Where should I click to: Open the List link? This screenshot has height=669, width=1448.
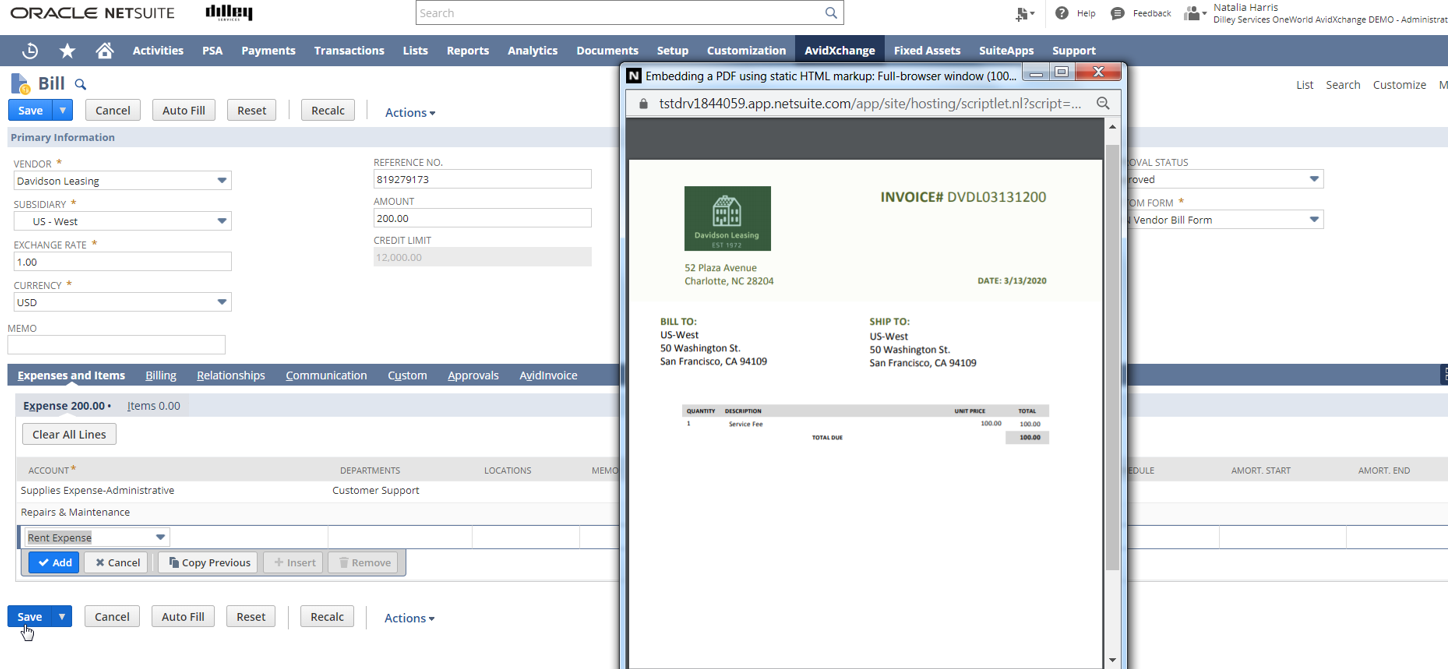tap(1305, 85)
